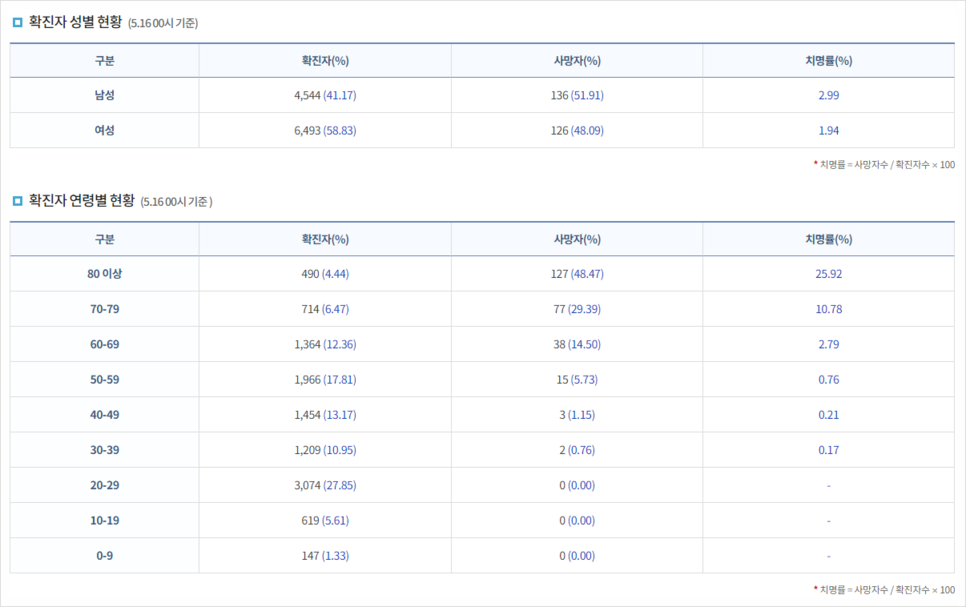Click the 0 (0.00) deaths in 20-29 row
This screenshot has height=607, width=966.
click(x=577, y=485)
